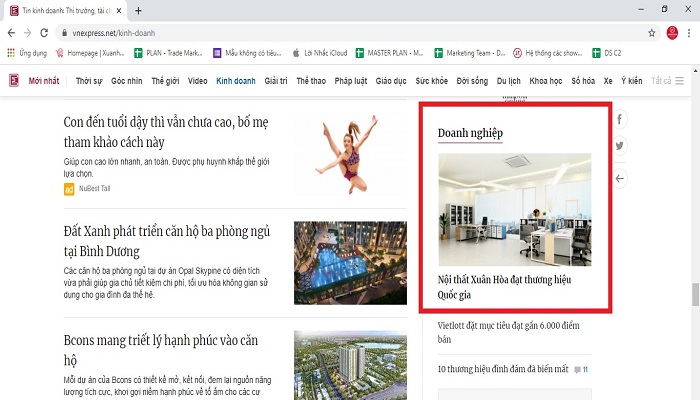Viewport: 700px width, 400px height.
Task: Click the circular back arrow icon
Action: point(620,179)
